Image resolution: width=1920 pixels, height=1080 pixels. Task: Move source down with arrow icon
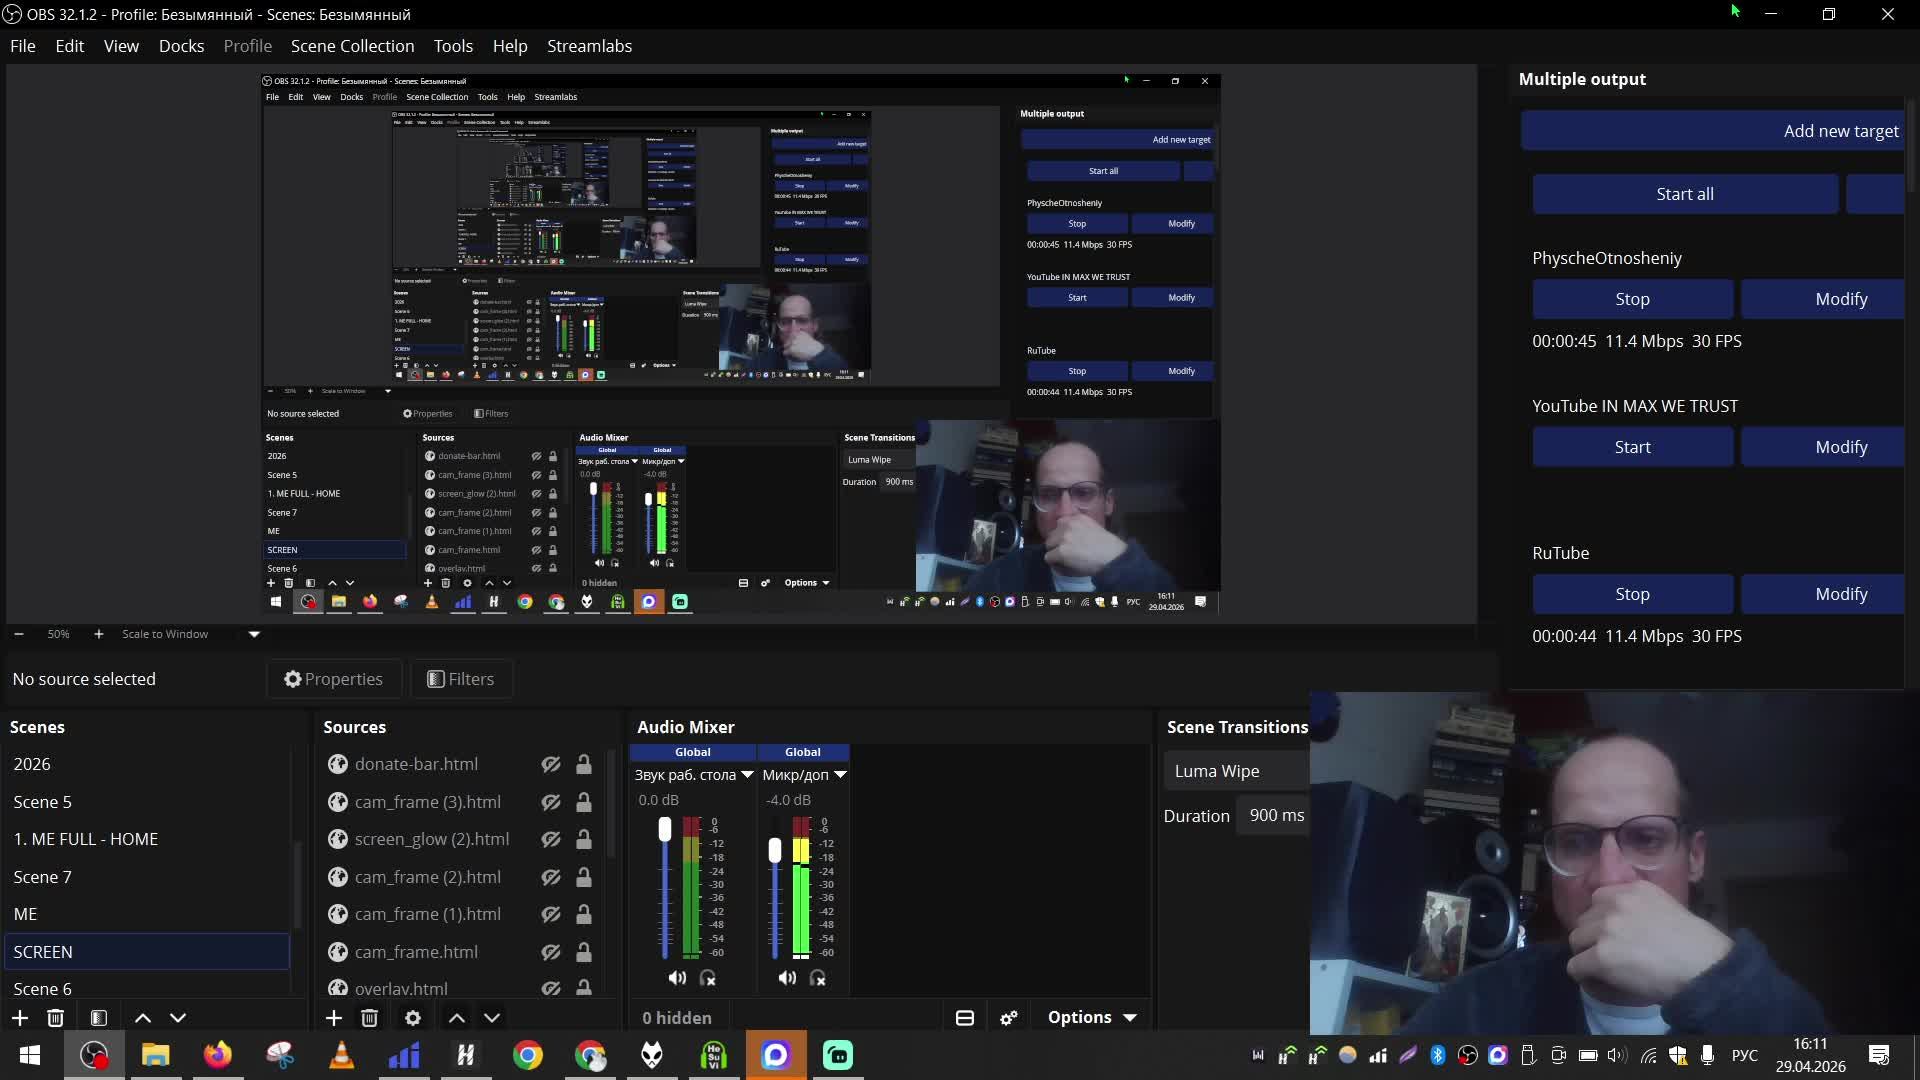tap(492, 1018)
